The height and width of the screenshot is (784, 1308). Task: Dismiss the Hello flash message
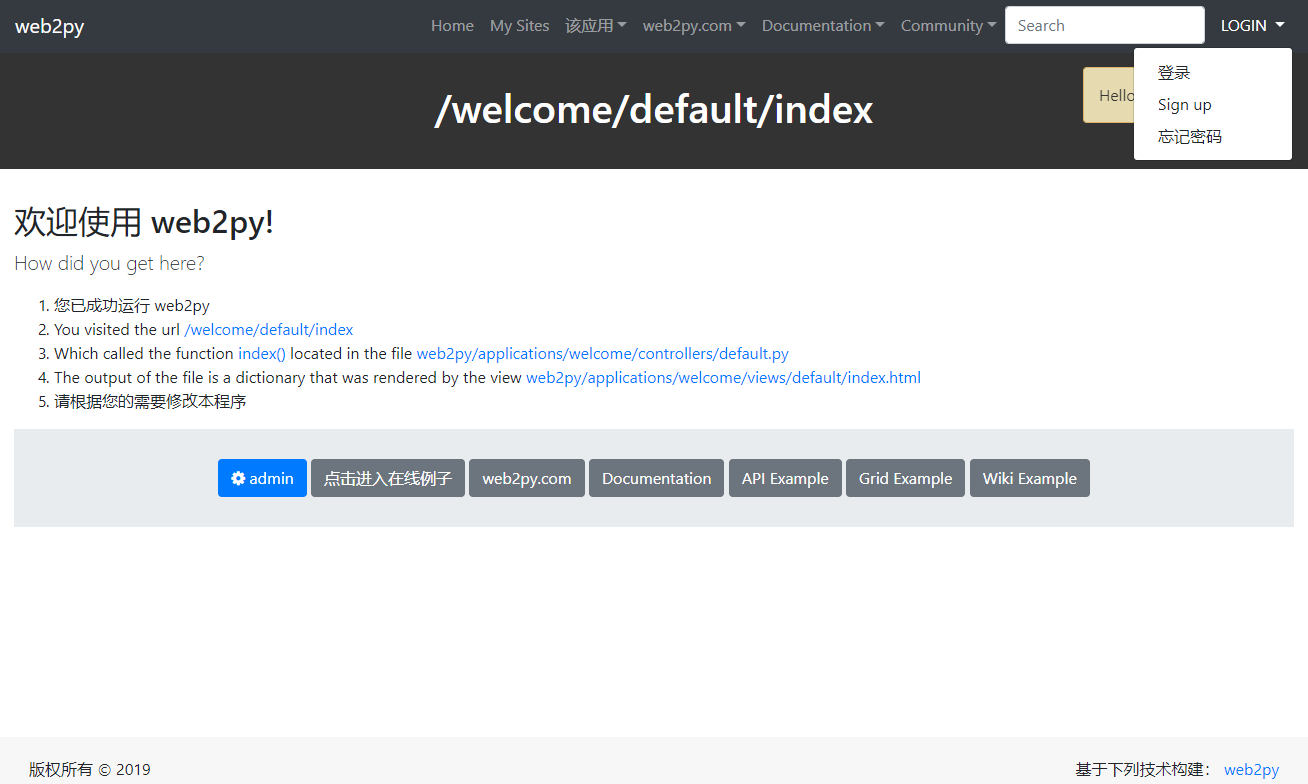(1109, 96)
